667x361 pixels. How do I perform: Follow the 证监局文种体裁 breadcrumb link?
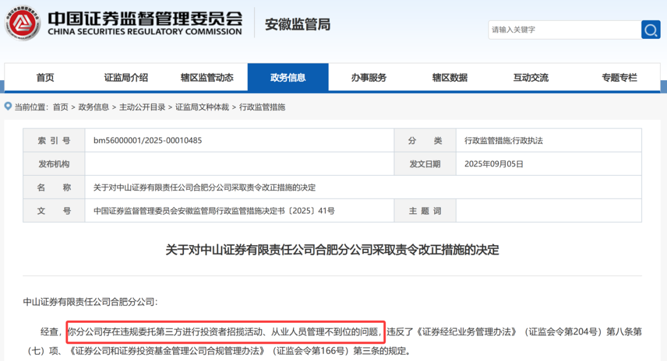202,107
